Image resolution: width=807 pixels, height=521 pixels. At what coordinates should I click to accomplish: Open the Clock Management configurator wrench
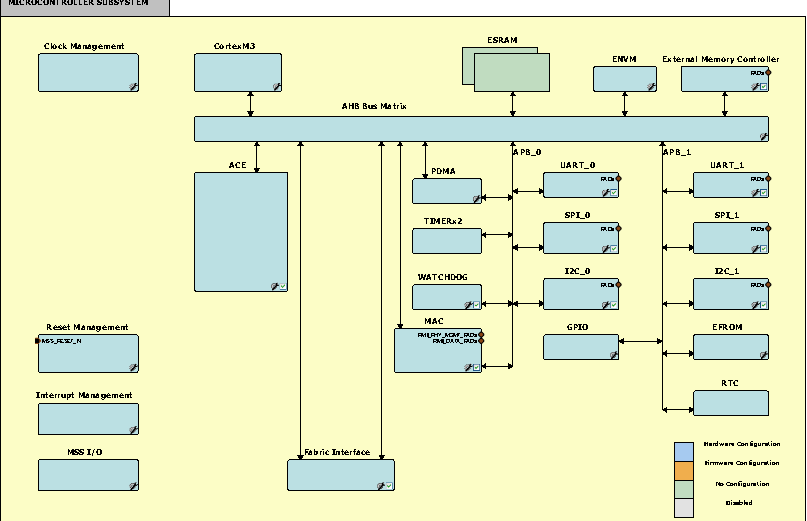point(132,87)
